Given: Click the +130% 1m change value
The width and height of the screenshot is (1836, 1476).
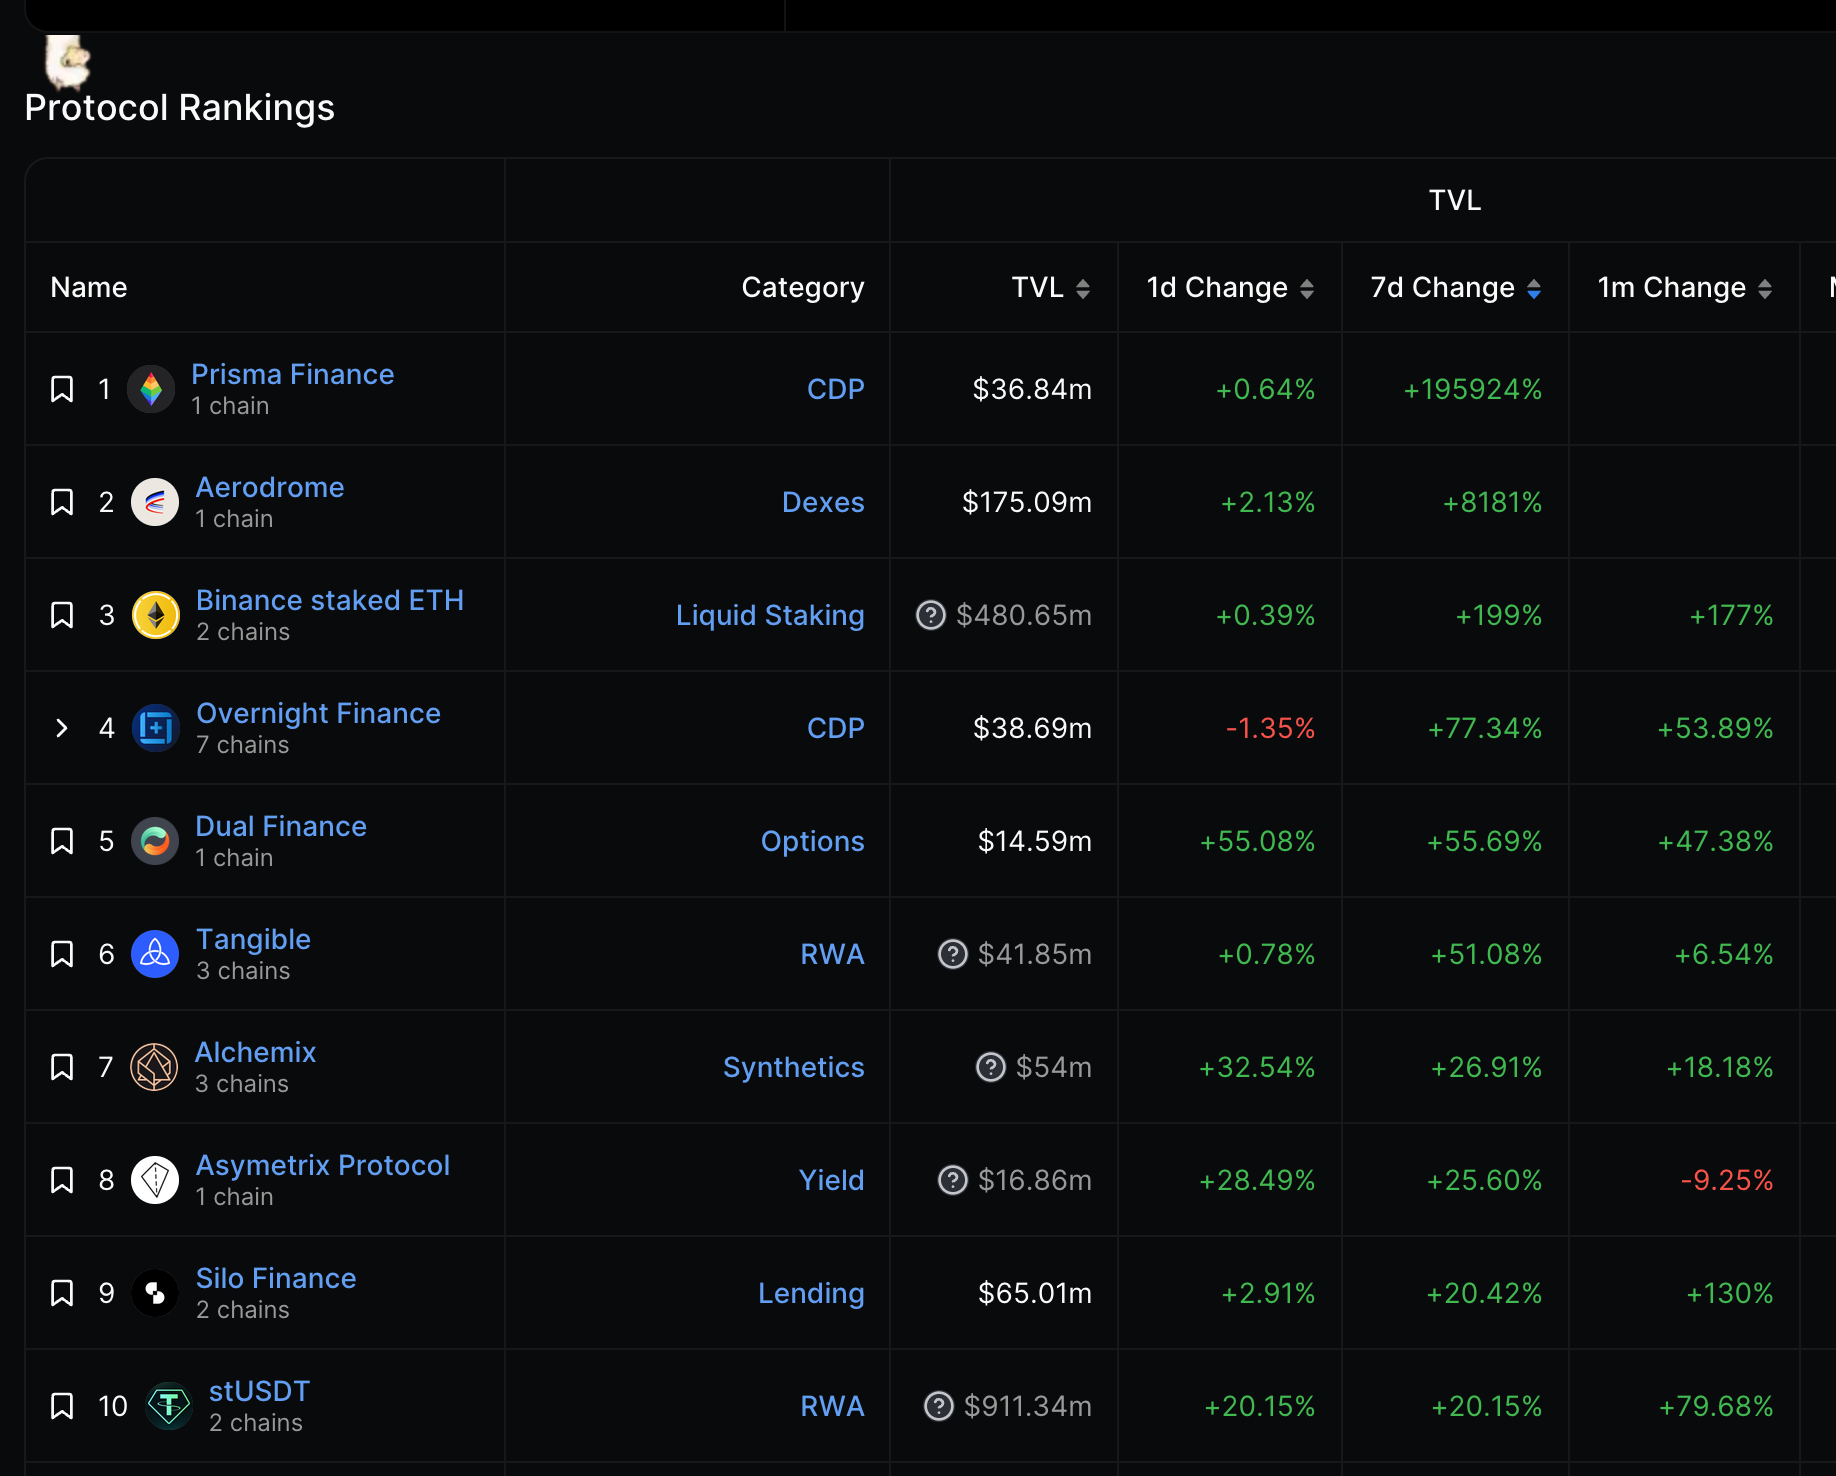Looking at the screenshot, I should [1729, 1293].
